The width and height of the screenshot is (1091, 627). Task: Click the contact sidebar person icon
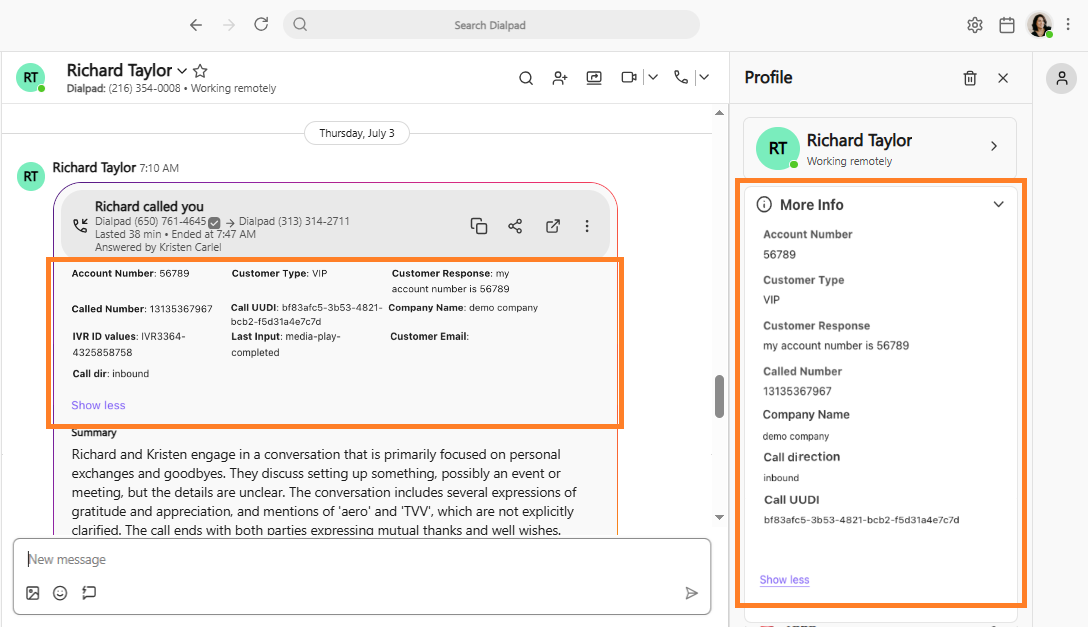pos(1061,79)
